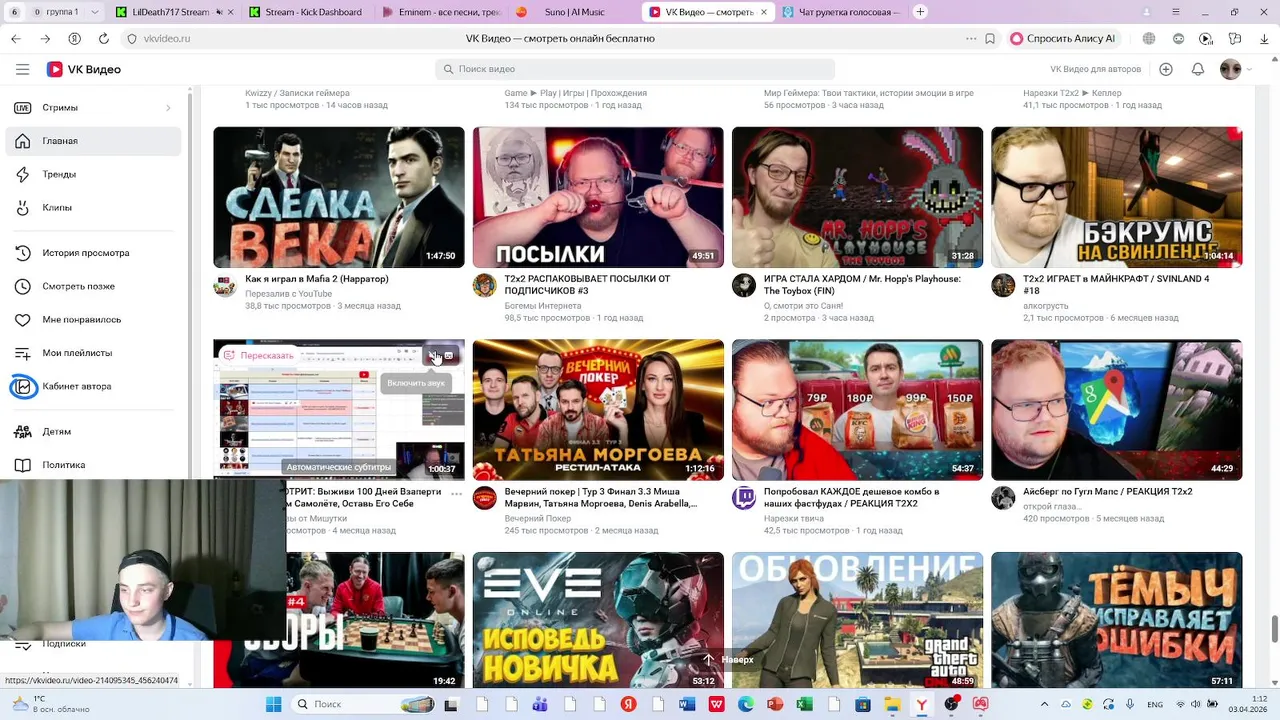1280x720 pixels.
Task: Open Кабинет автора in the sidebar
Action: pos(93,386)
